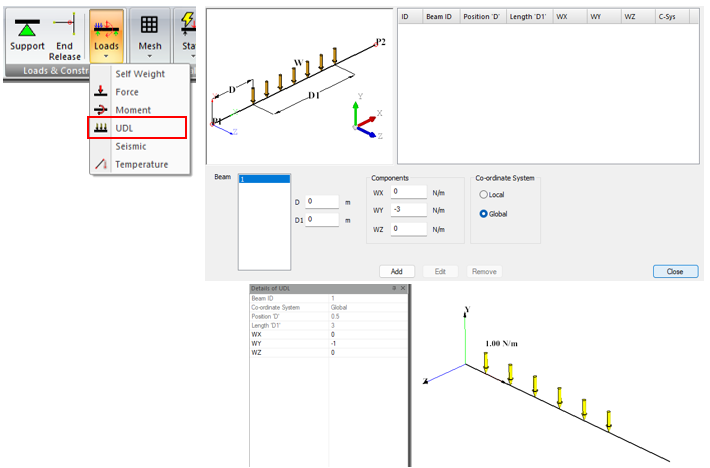Click the pin icon in Details of UDL
710x468 pixels.
(x=393, y=288)
